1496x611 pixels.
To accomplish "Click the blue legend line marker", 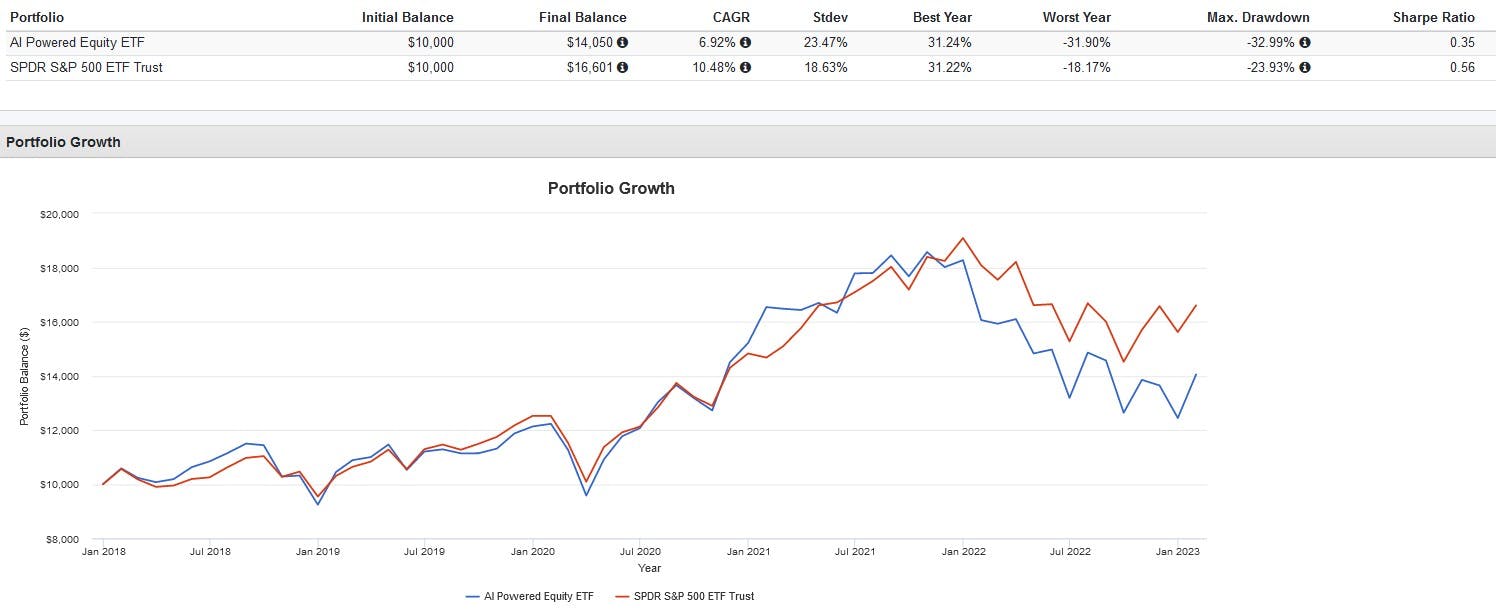I will (x=473, y=596).
